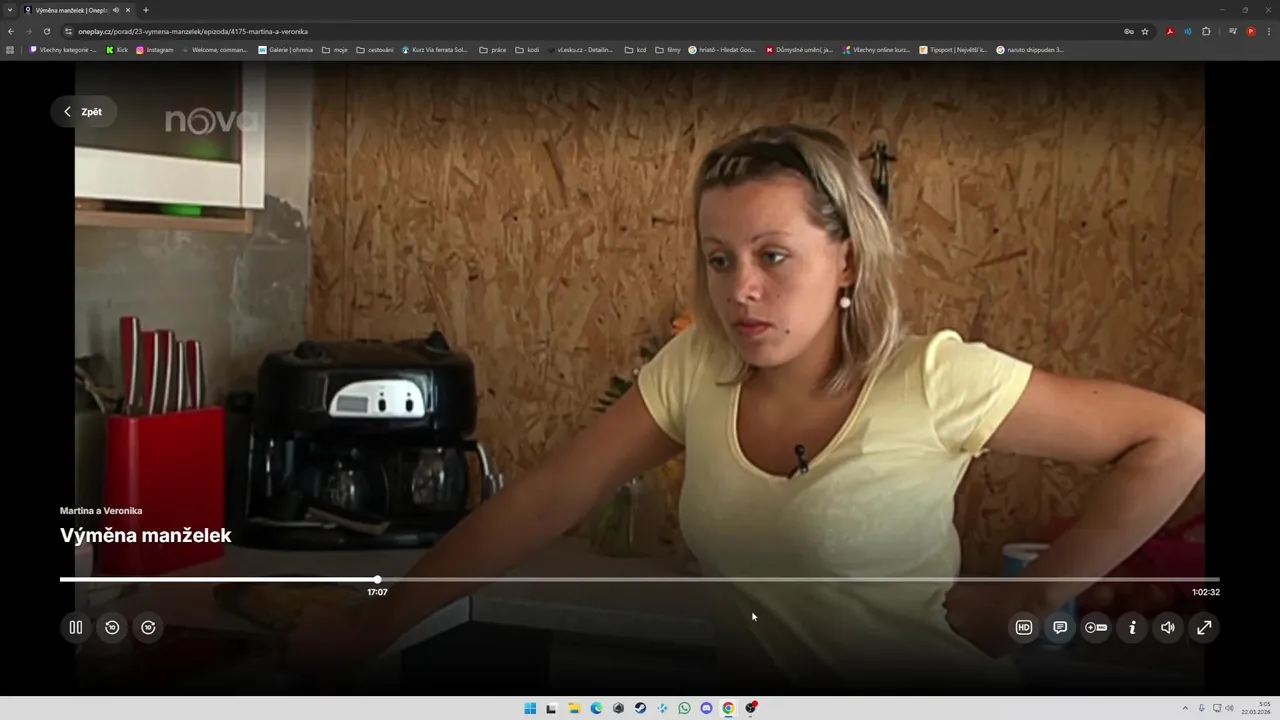Open Všechny online kurzy bookmark
This screenshot has width=1280, height=720.
877,49
